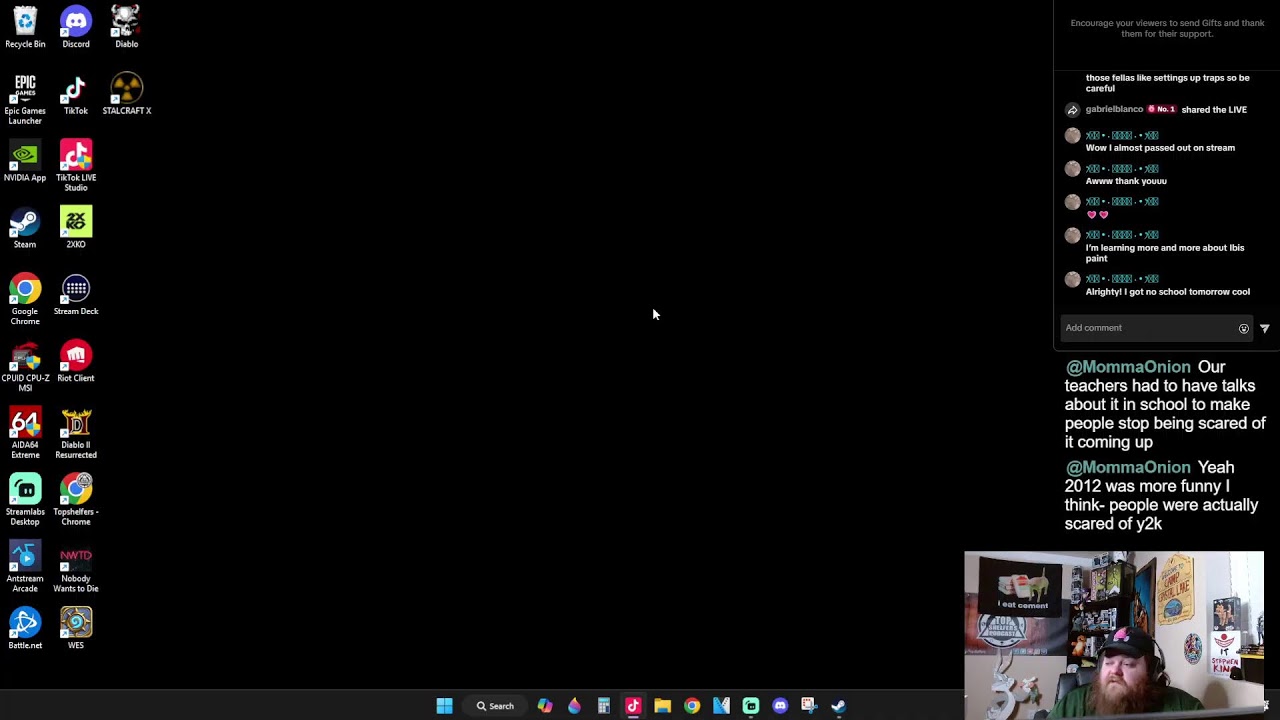Select the 2XKO desktop icon
The width and height of the screenshot is (1280, 720).
76,228
